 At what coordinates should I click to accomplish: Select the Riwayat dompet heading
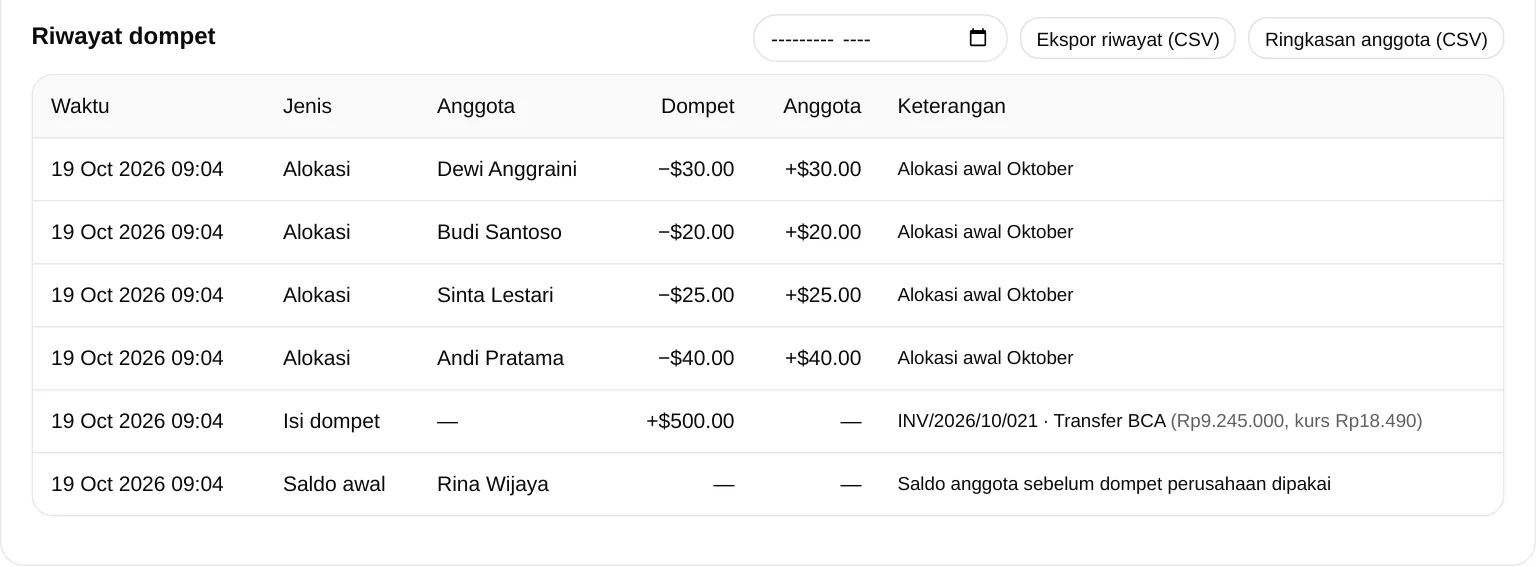tap(123, 36)
